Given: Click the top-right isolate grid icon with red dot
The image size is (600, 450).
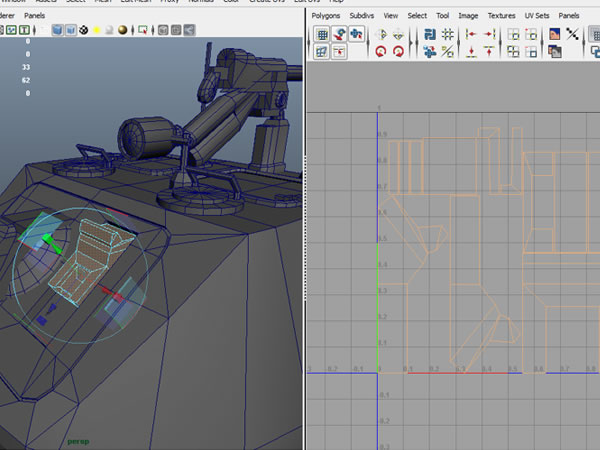Looking at the screenshot, I should pos(531,34).
